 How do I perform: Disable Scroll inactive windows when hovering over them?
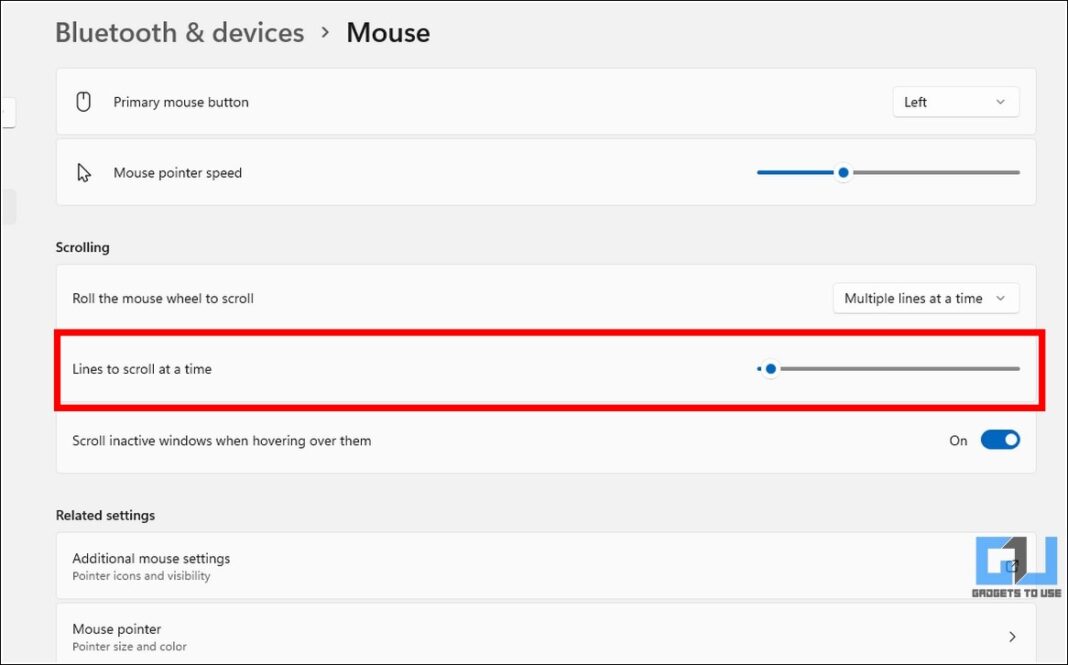(x=1001, y=440)
